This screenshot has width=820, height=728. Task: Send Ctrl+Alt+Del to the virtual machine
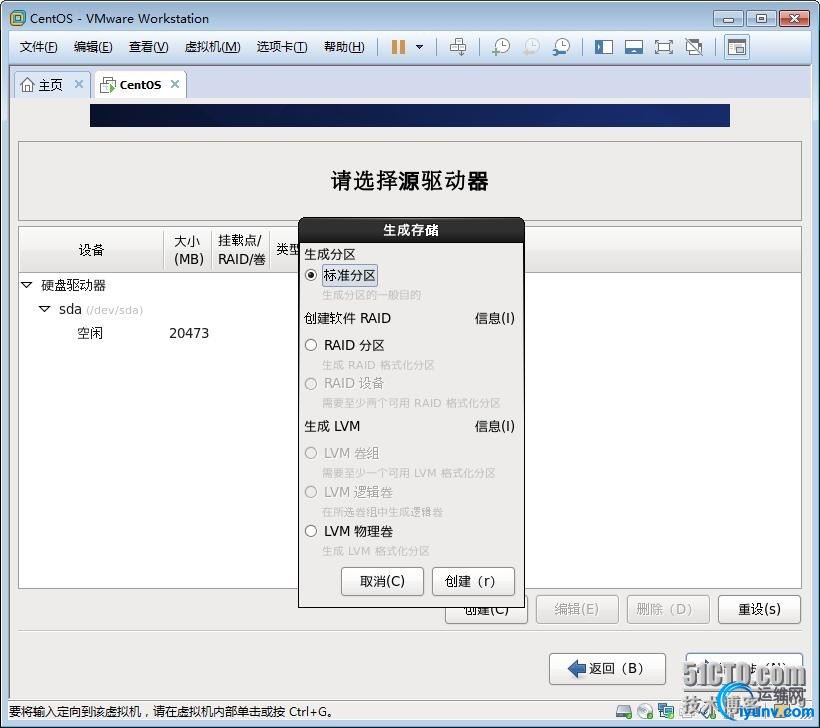458,47
